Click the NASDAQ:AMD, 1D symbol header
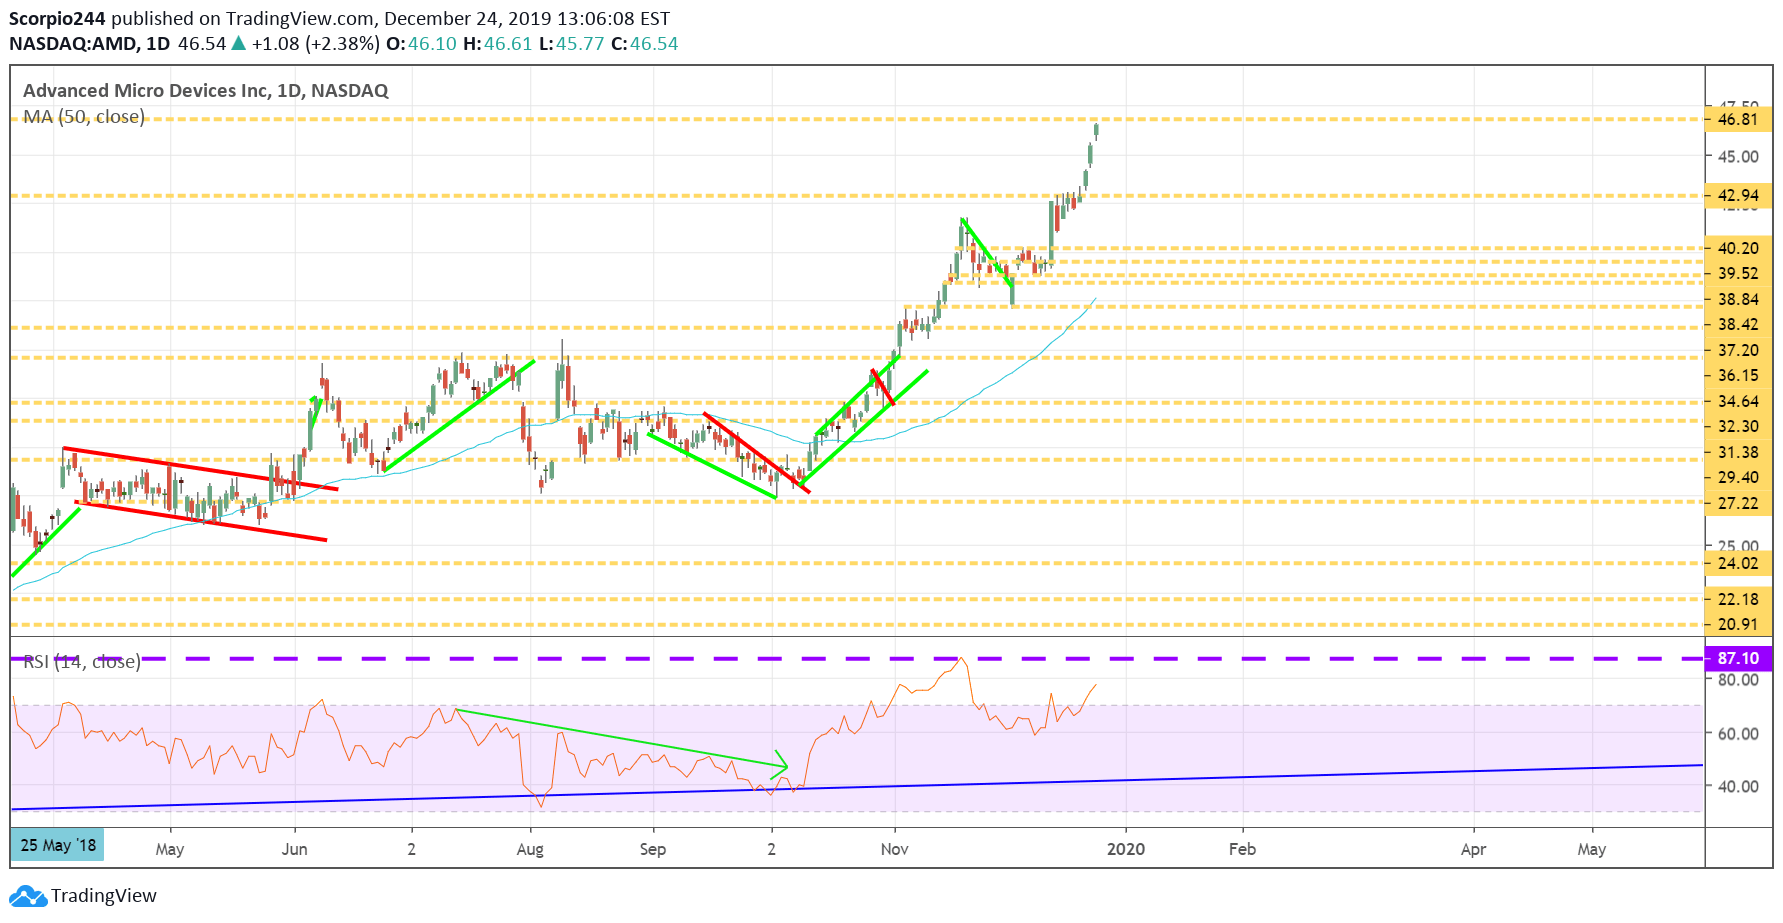 click(x=90, y=44)
